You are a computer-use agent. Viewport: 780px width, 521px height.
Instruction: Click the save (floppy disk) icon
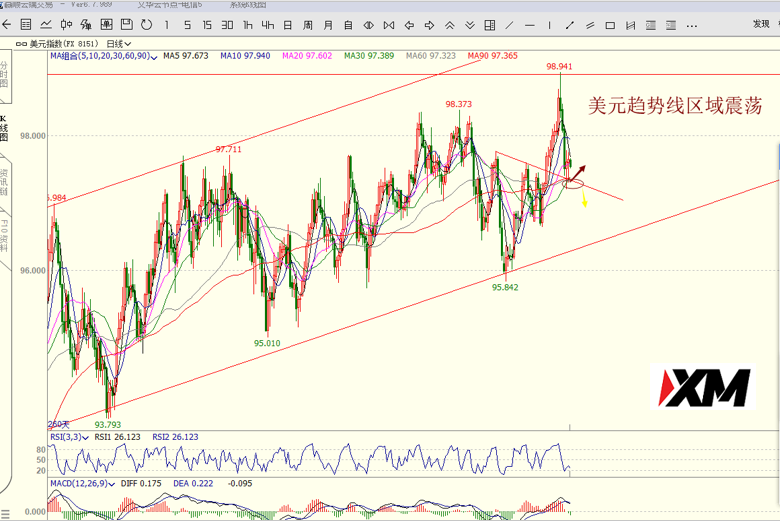126,24
